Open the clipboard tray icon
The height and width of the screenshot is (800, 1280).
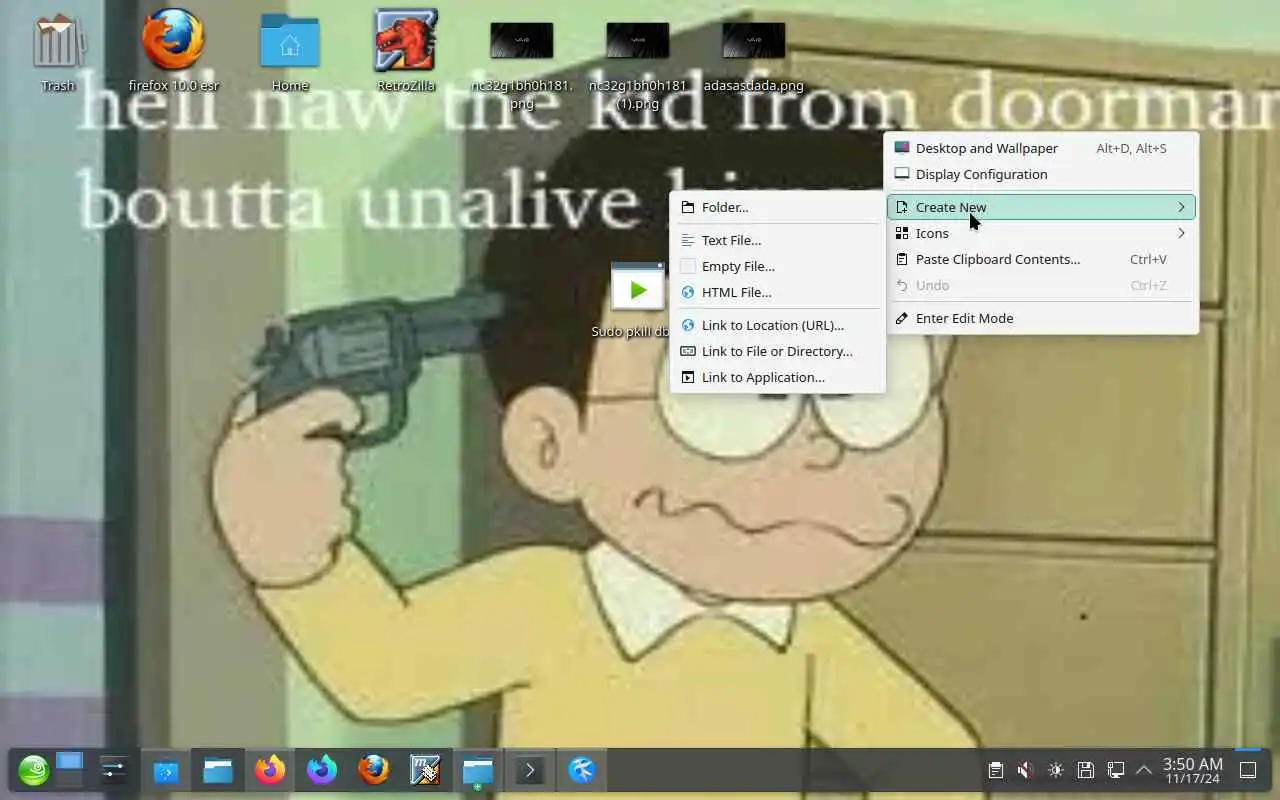click(995, 770)
